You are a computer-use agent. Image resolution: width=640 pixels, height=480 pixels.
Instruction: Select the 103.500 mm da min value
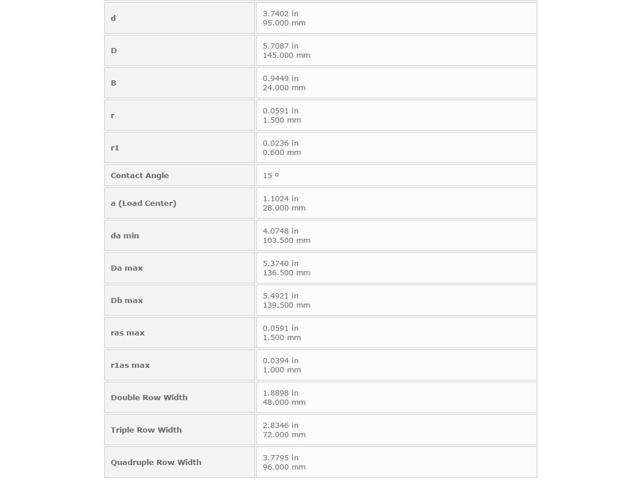pyautogui.click(x=287, y=240)
